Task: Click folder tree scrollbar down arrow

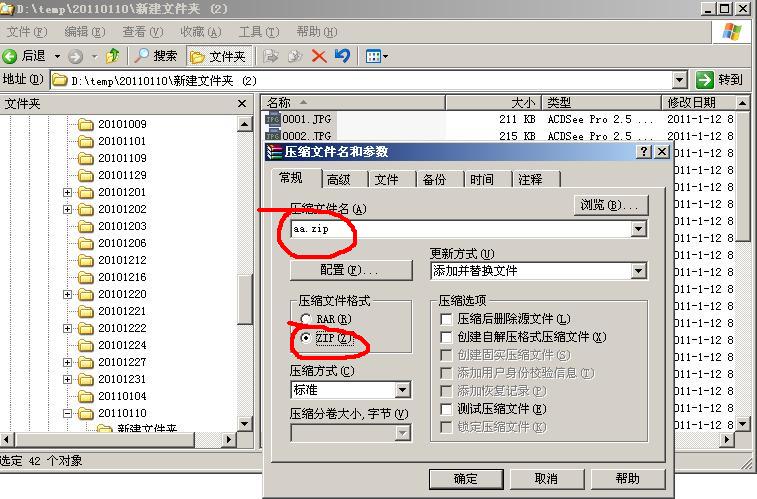Action: tap(245, 424)
